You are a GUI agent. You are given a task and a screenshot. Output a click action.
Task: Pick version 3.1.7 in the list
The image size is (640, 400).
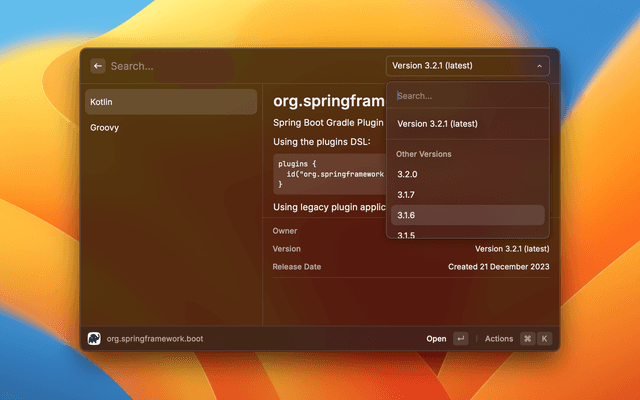[x=406, y=194]
